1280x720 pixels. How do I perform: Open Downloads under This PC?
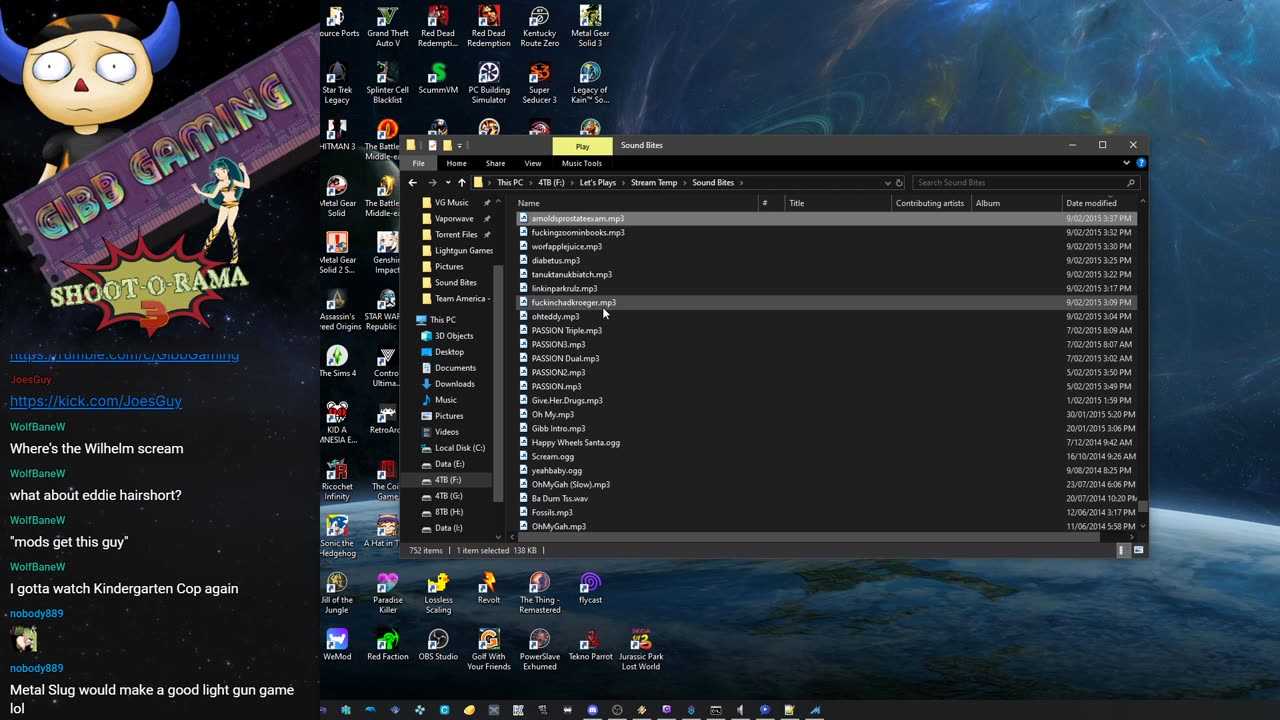[454, 384]
